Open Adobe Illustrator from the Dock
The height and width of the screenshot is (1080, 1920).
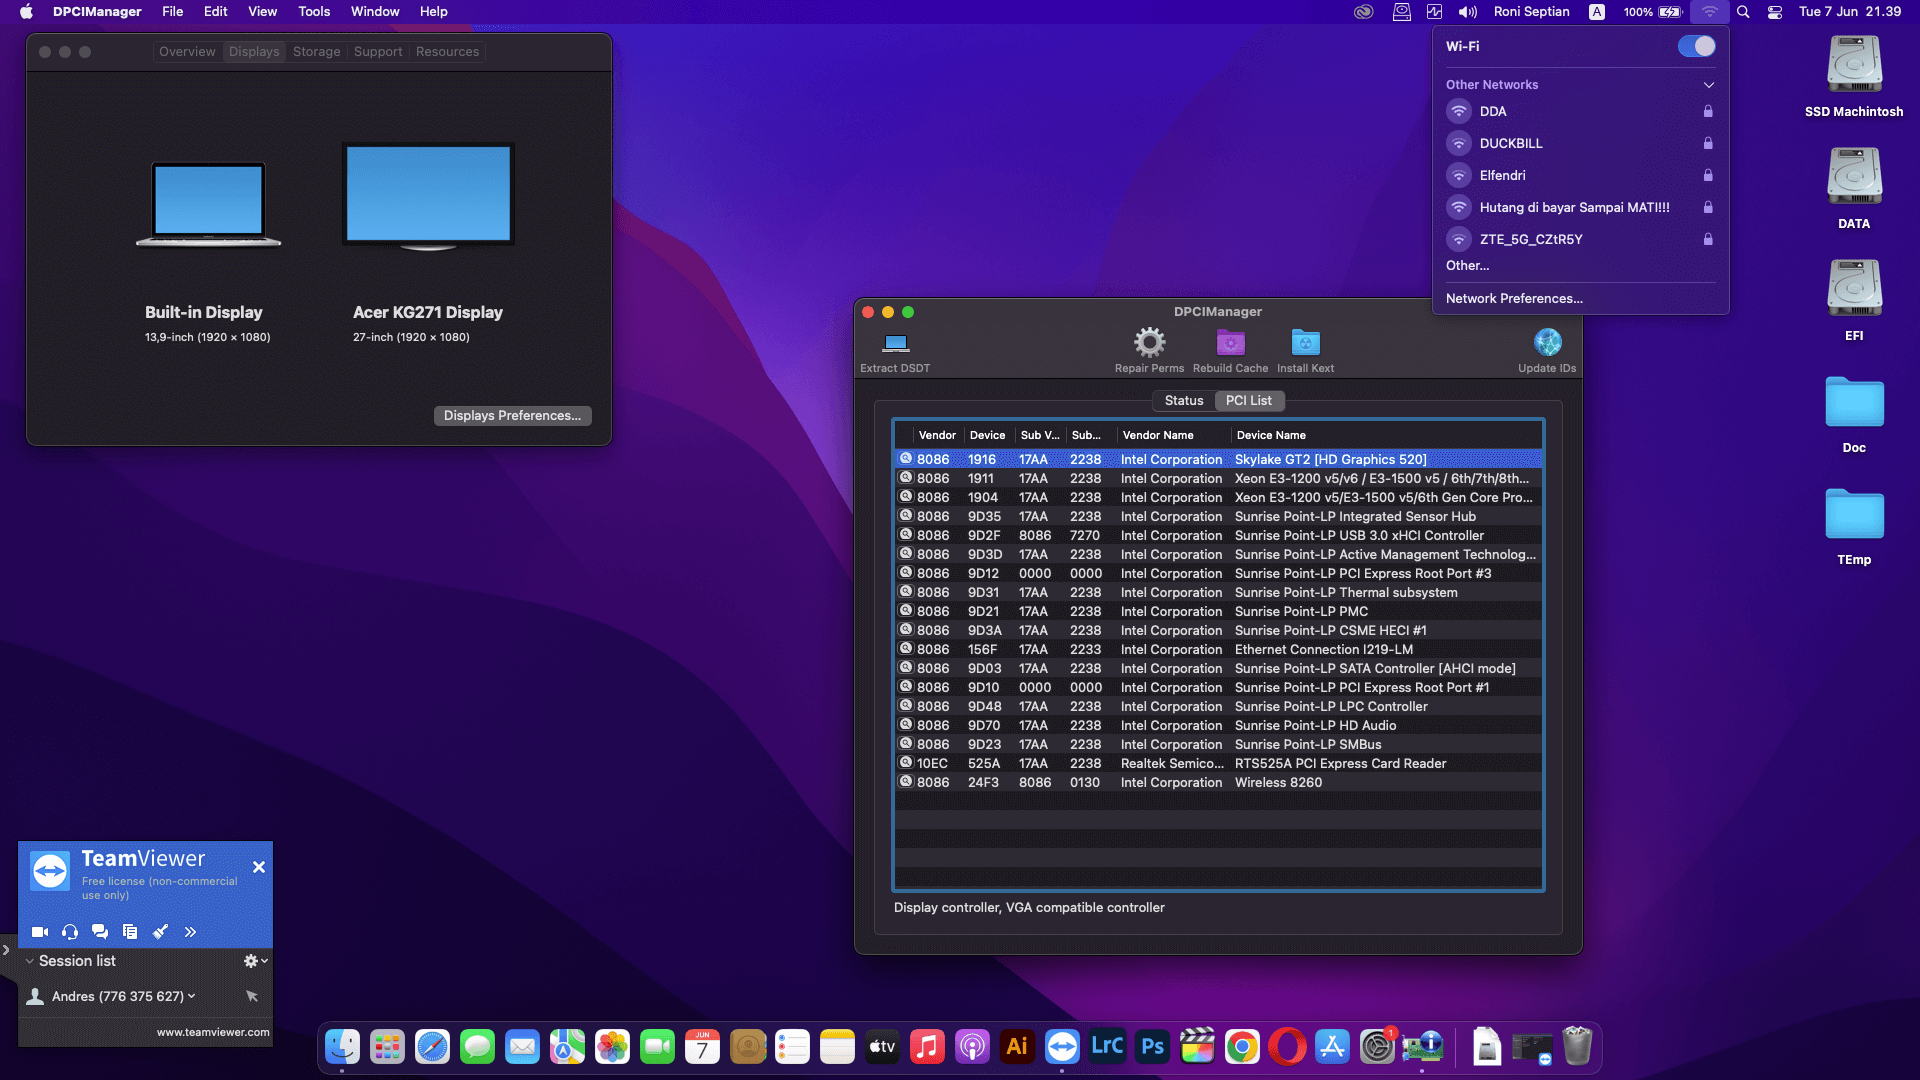pyautogui.click(x=1017, y=1046)
